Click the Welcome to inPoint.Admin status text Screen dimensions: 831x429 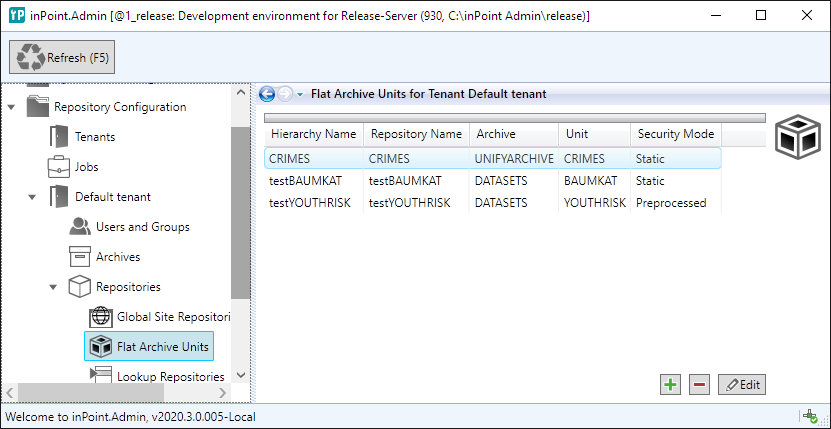click(x=130, y=417)
